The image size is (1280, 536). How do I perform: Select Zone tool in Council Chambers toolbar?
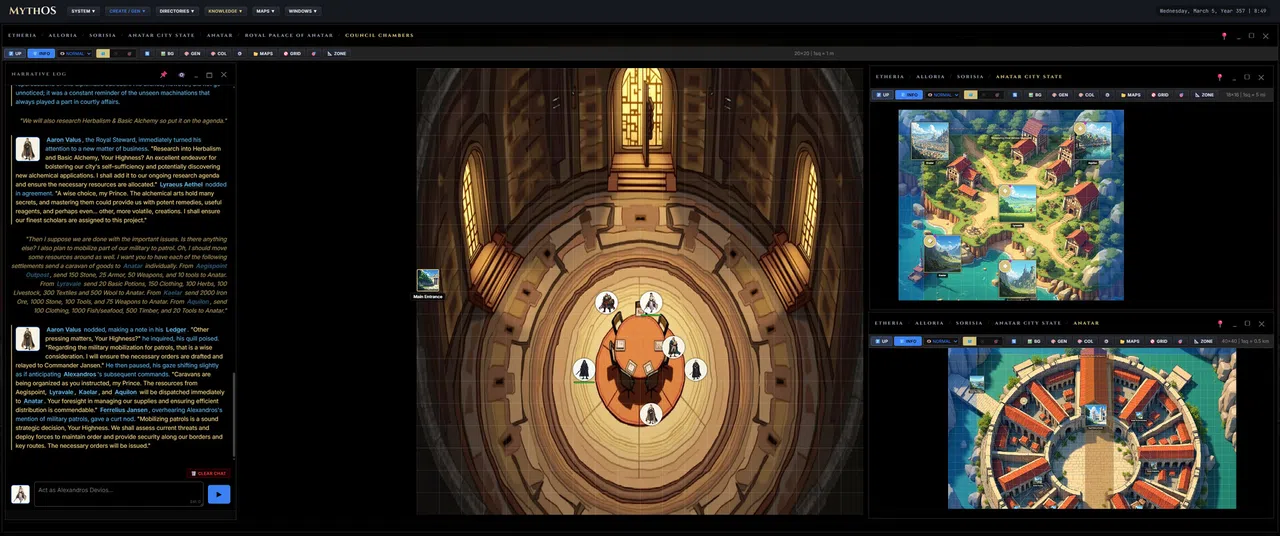(x=337, y=53)
